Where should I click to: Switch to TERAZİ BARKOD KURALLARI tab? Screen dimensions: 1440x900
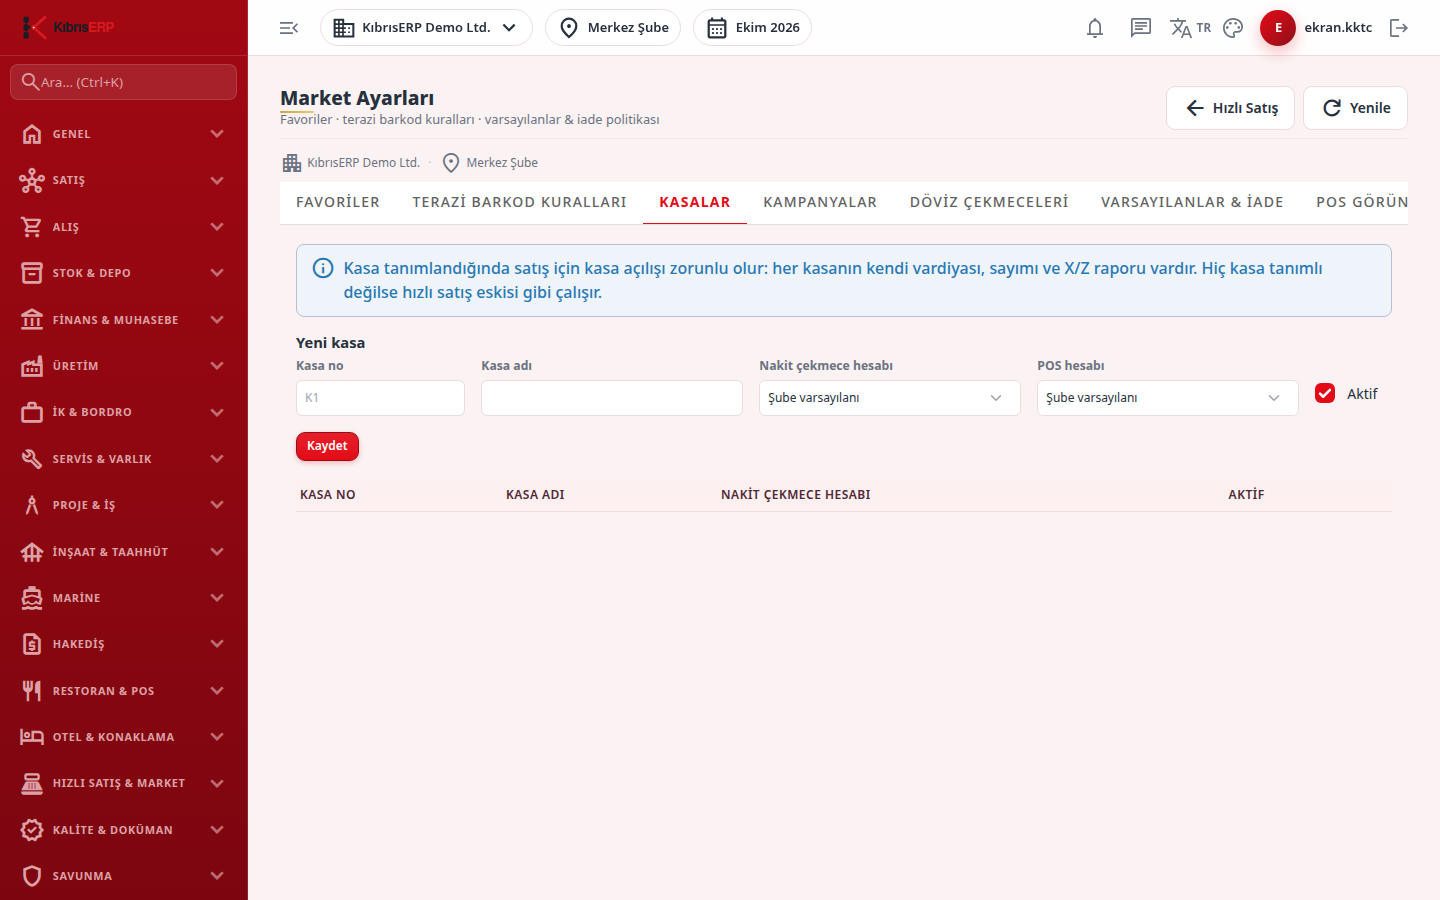(520, 202)
